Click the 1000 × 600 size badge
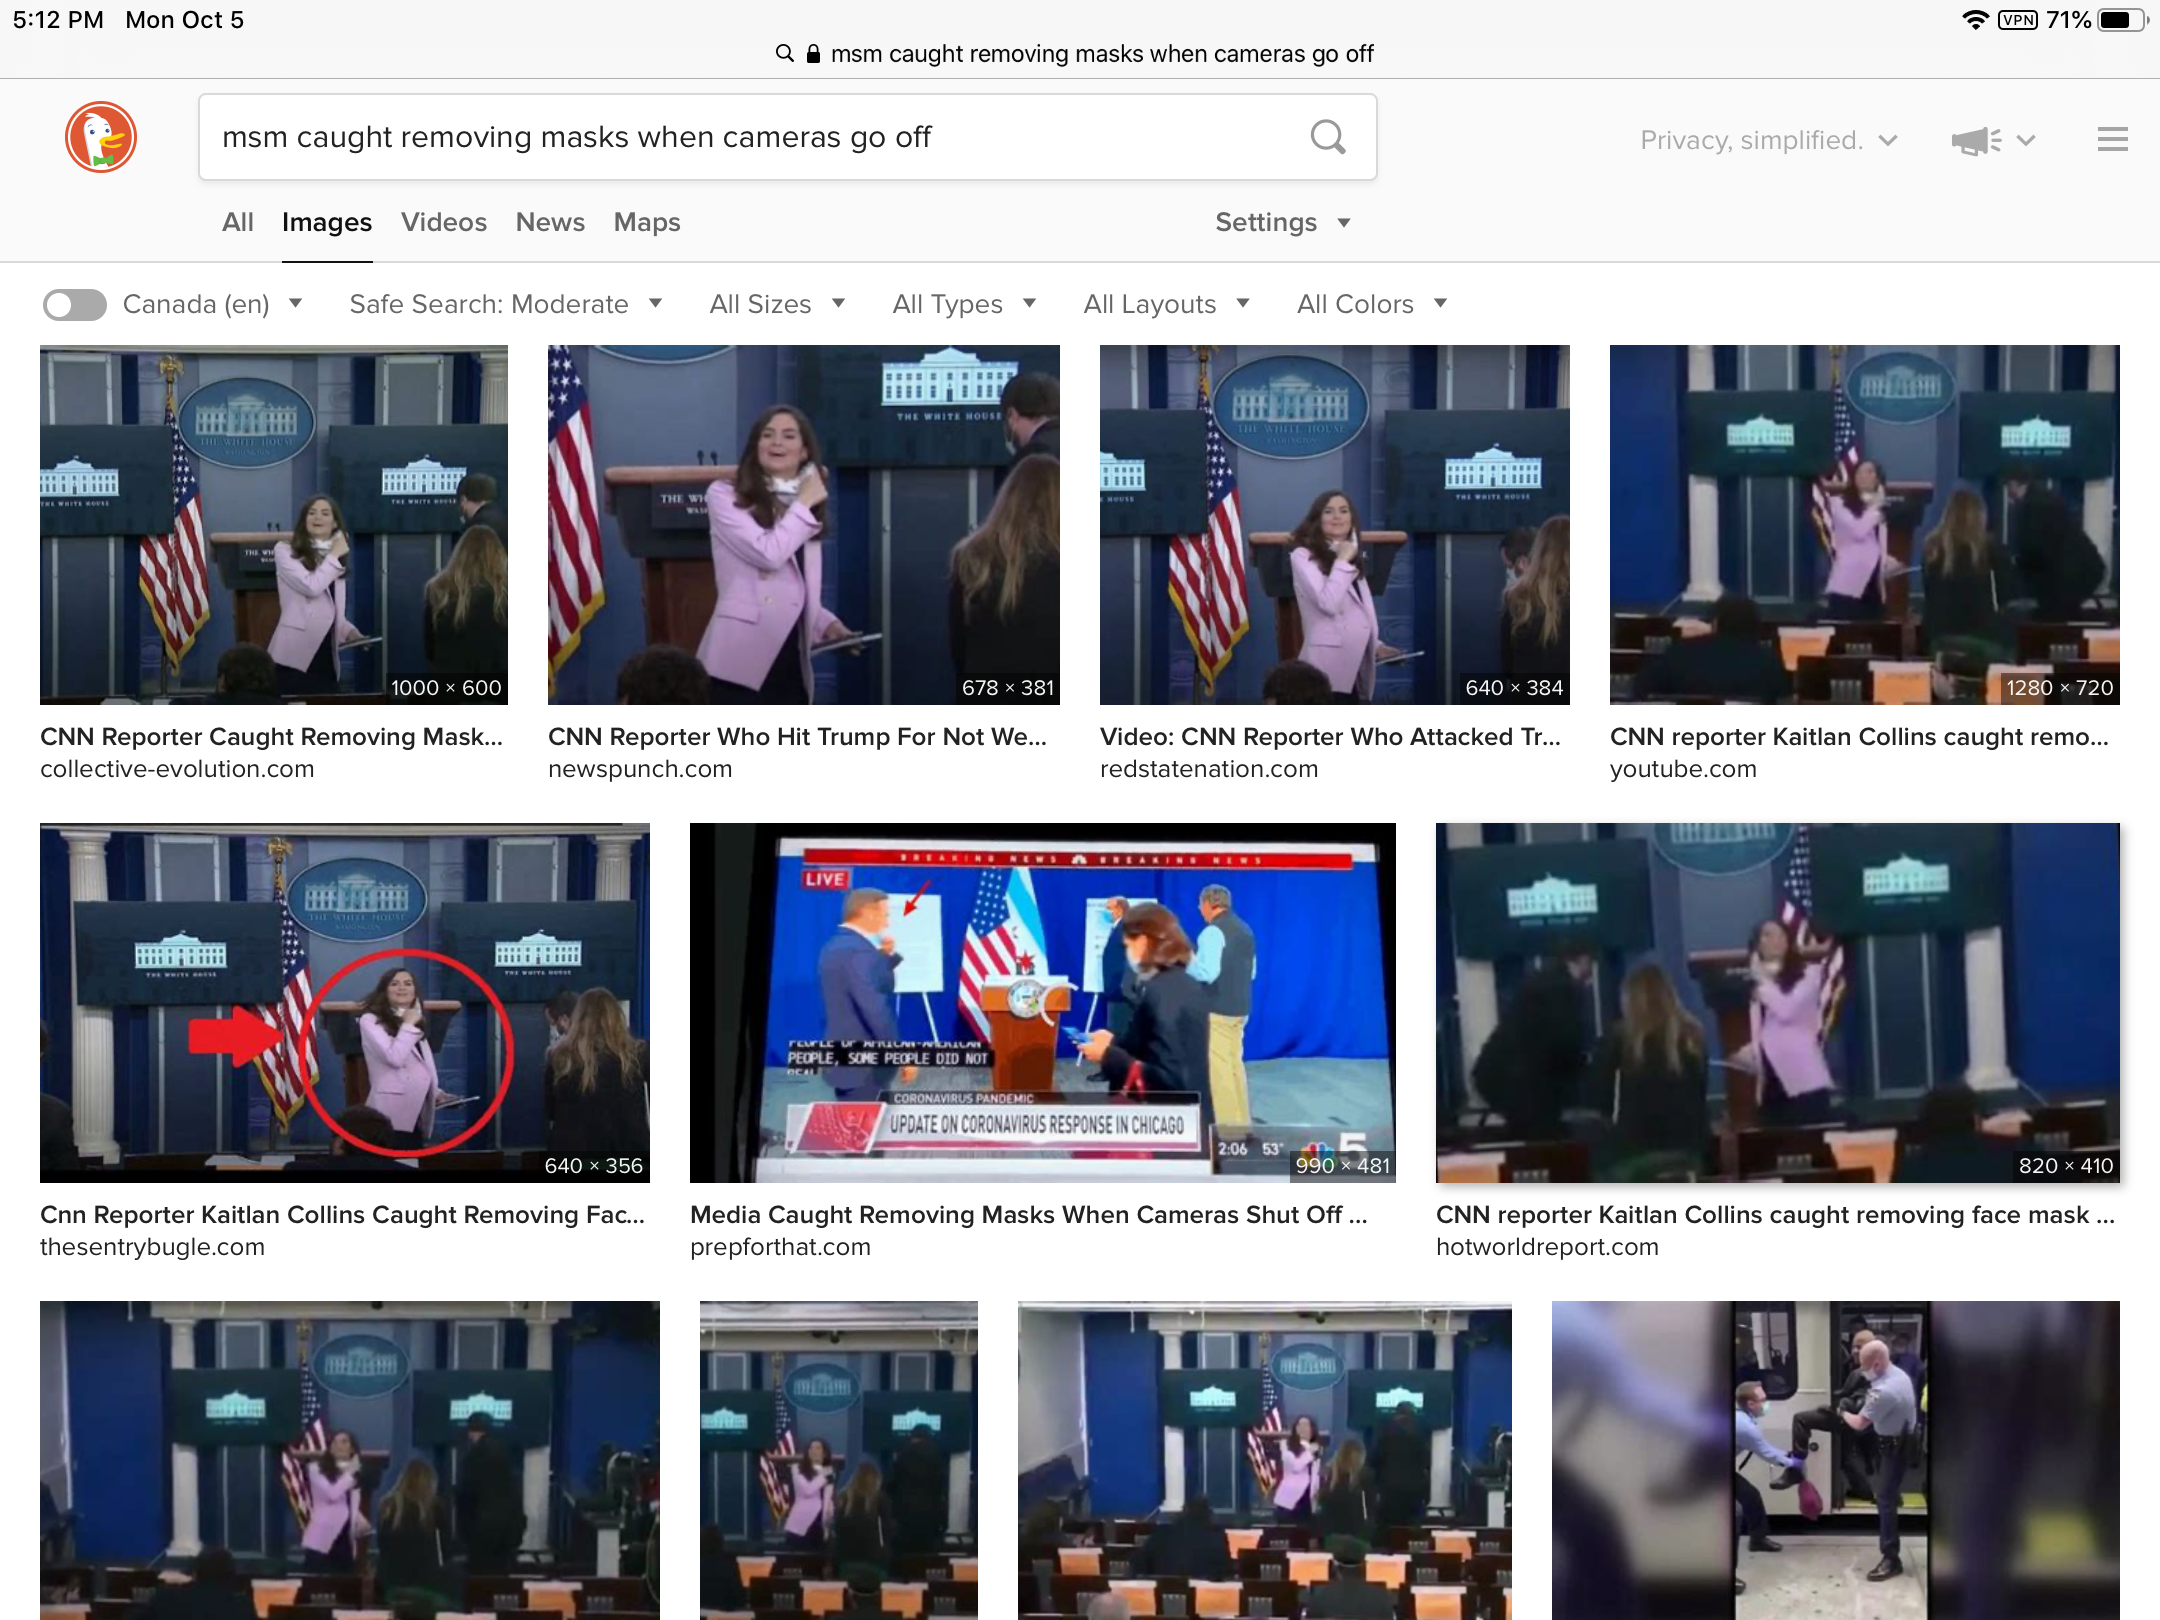Viewport: 2160px width, 1620px height. pyautogui.click(x=446, y=688)
